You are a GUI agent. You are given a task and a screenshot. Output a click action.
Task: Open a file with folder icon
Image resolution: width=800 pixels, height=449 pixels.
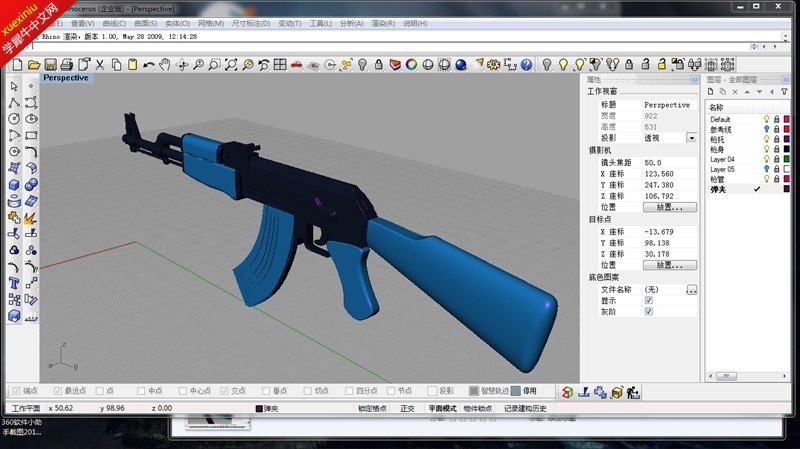point(34,65)
